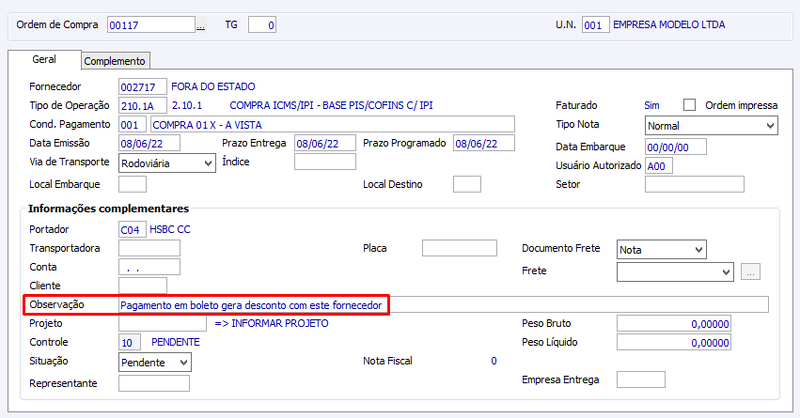Click the ellipsis button next to Frete
The height and width of the screenshot is (418, 800).
click(x=751, y=272)
